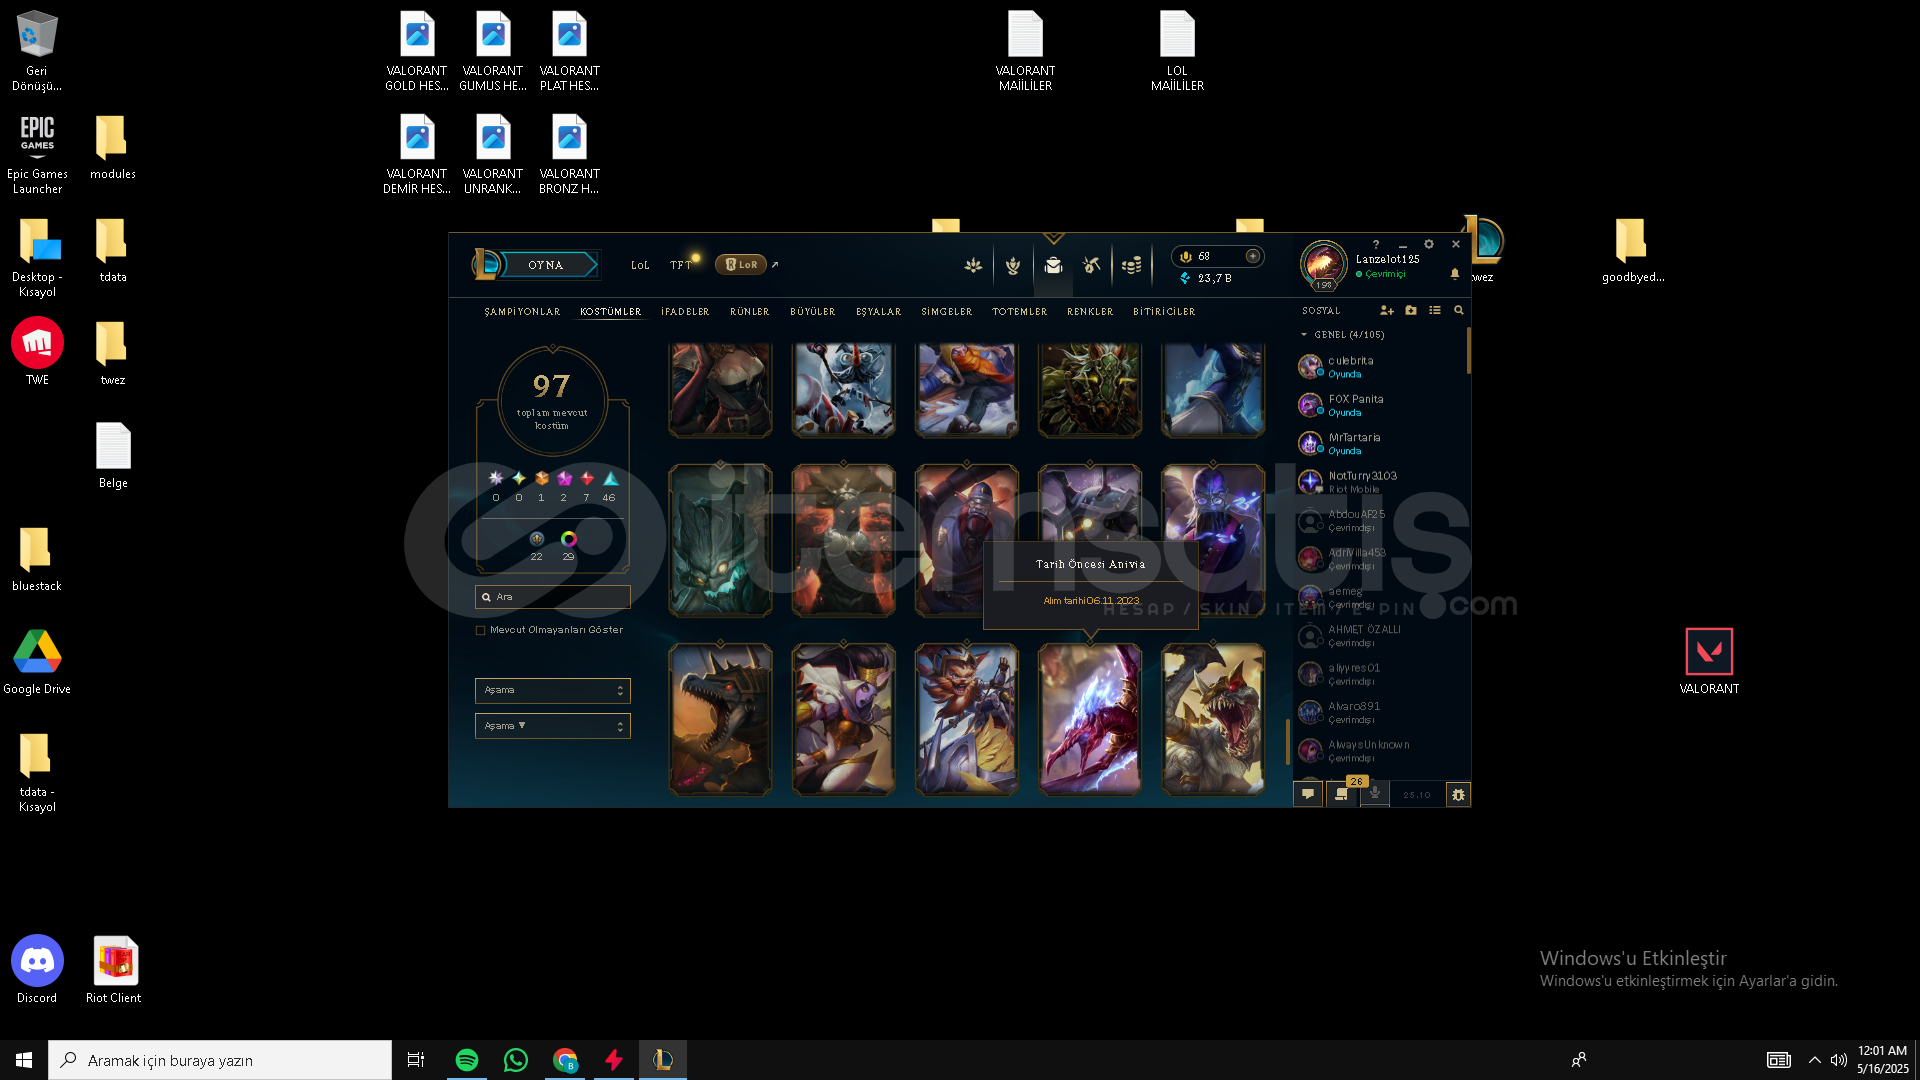Select the Tarih Öncesi Anivia skin card
Screen dimensions: 1920x1080
pos(1090,720)
